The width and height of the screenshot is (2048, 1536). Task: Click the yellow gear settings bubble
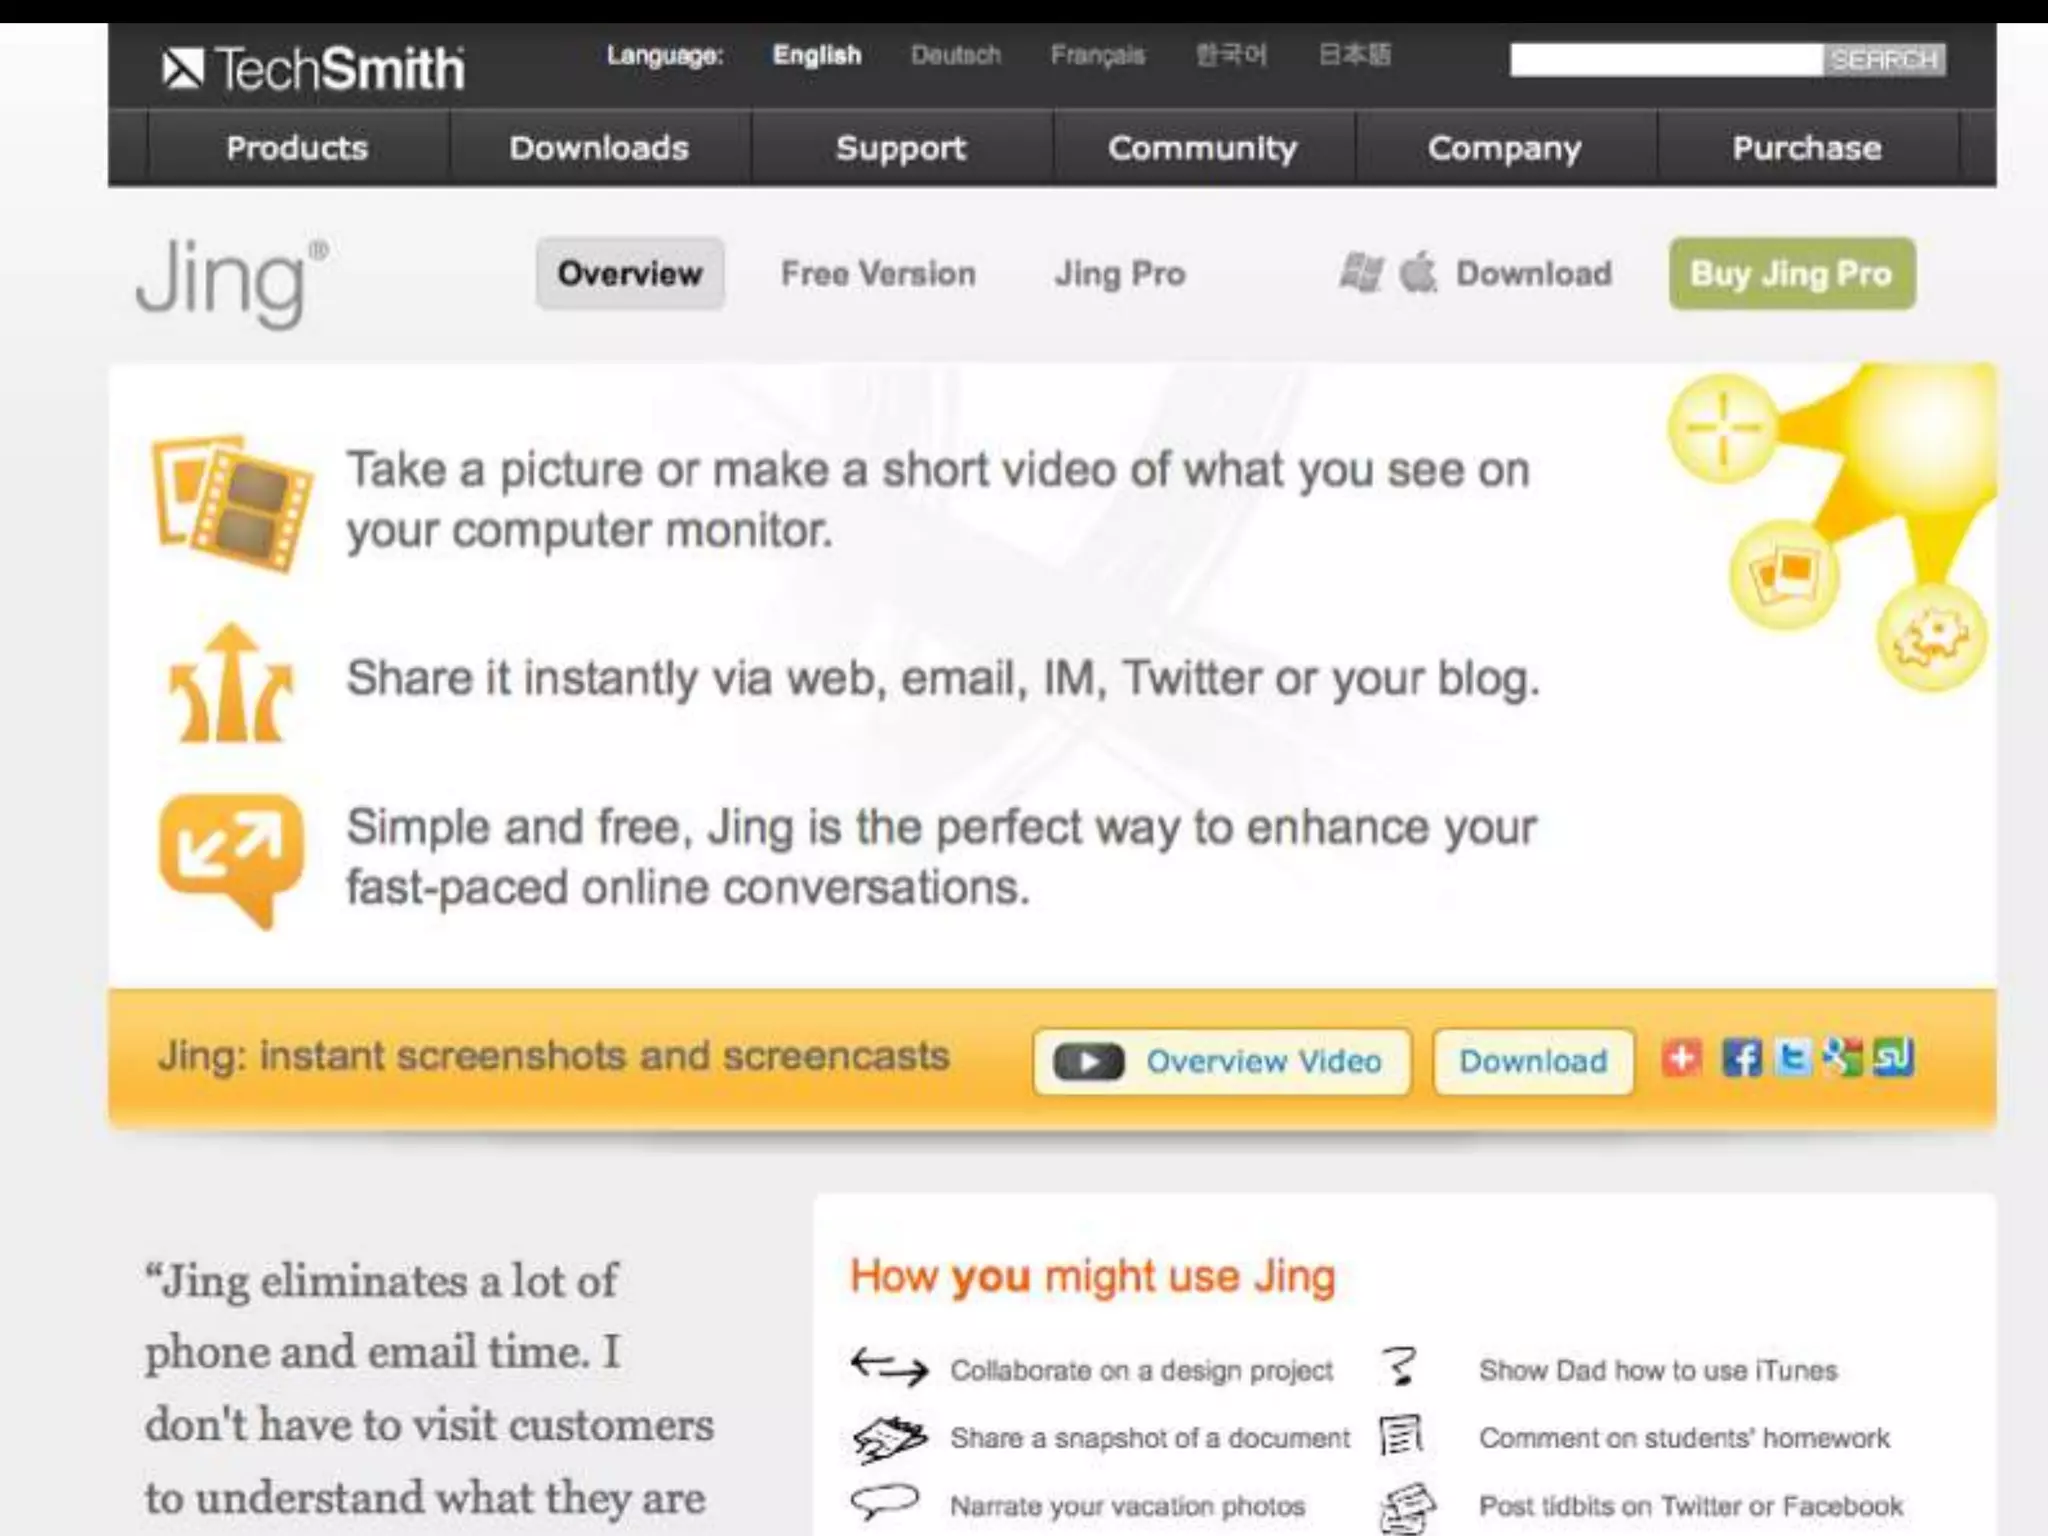click(x=1930, y=637)
